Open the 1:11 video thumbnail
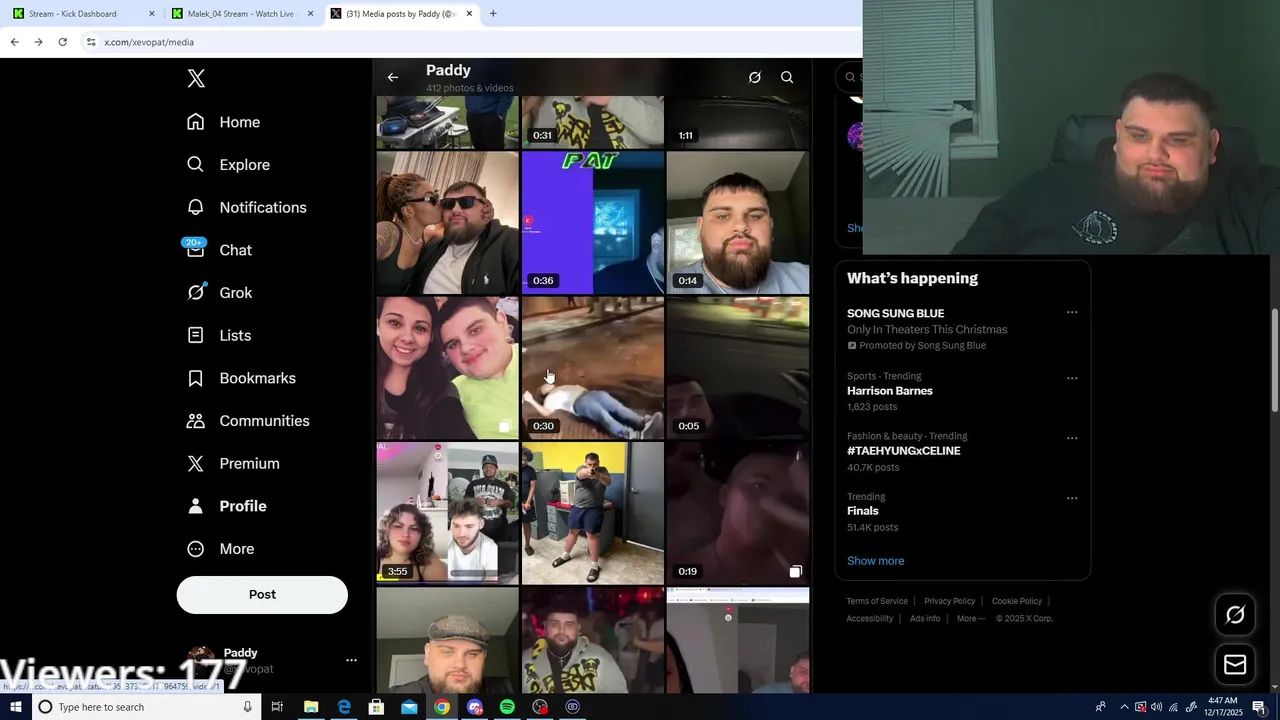This screenshot has width=1280, height=720. tap(738, 122)
